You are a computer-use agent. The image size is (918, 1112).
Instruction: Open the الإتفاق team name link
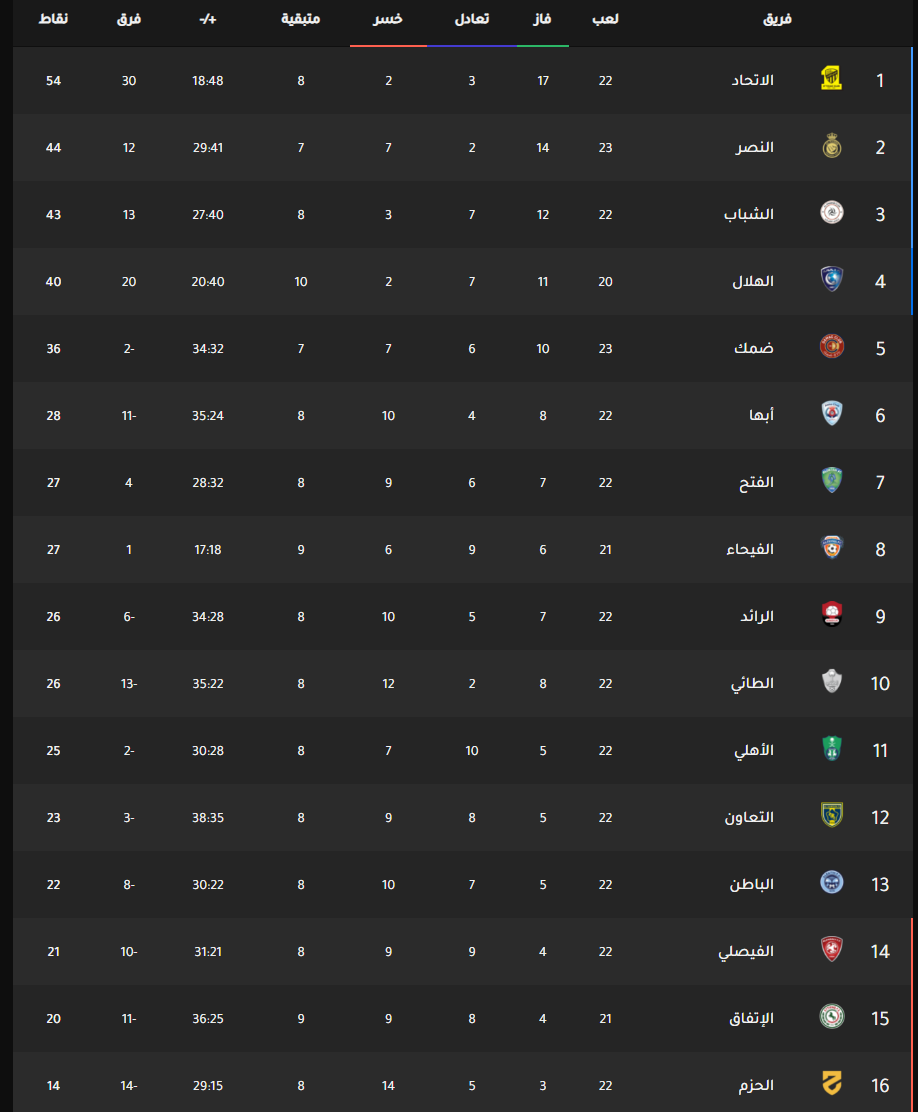tap(751, 1018)
